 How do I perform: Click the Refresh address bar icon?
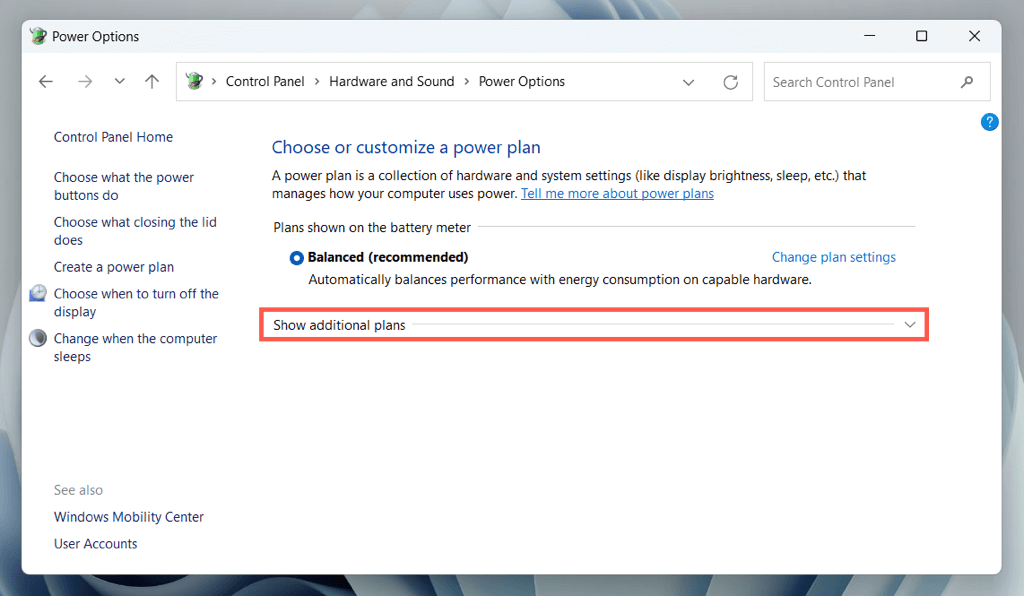point(731,82)
